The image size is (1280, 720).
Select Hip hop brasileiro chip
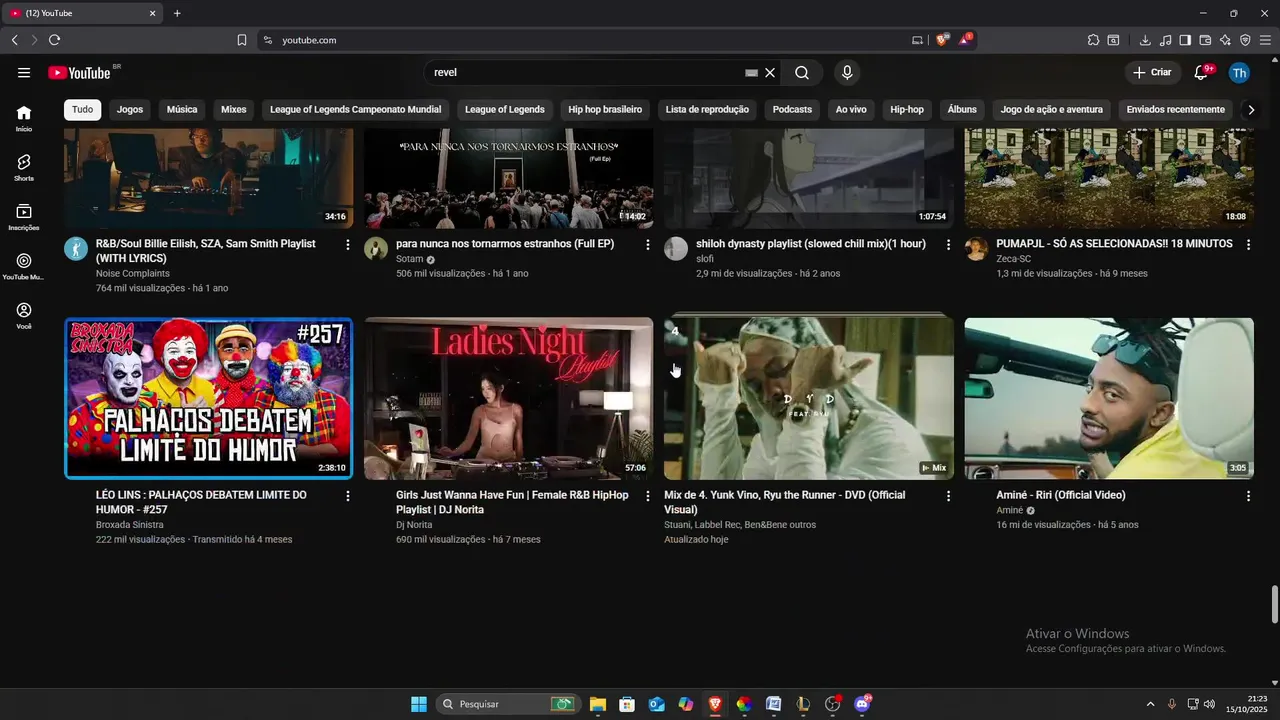click(x=605, y=110)
